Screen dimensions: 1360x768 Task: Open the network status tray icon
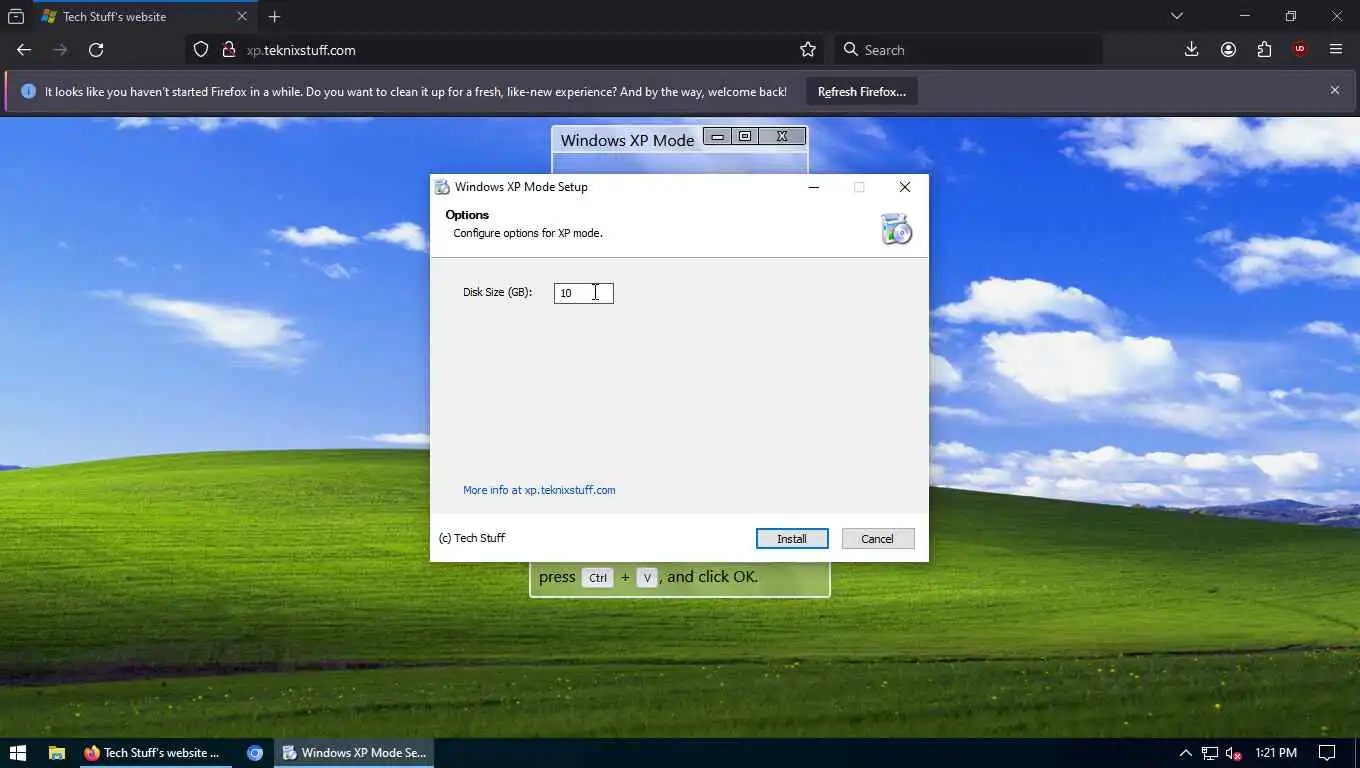pos(1210,753)
